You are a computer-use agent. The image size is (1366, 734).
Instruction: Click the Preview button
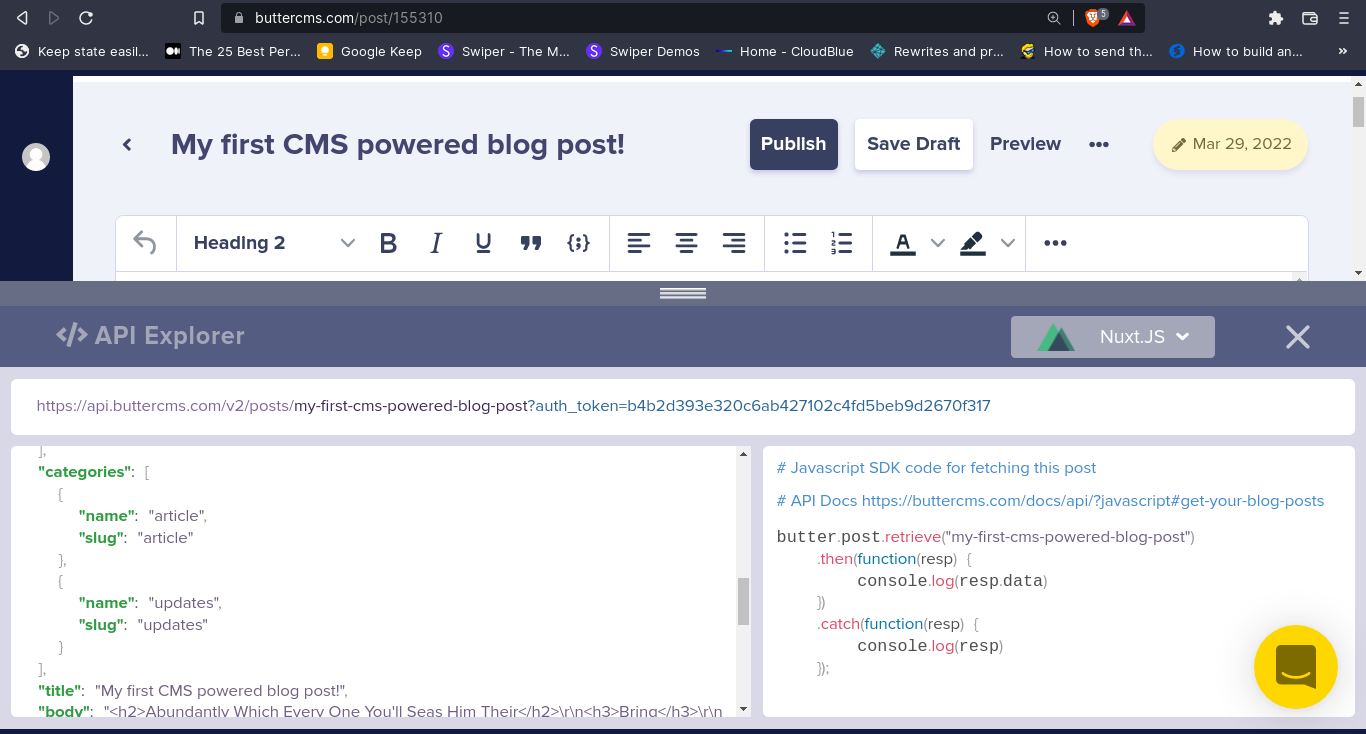(1025, 144)
